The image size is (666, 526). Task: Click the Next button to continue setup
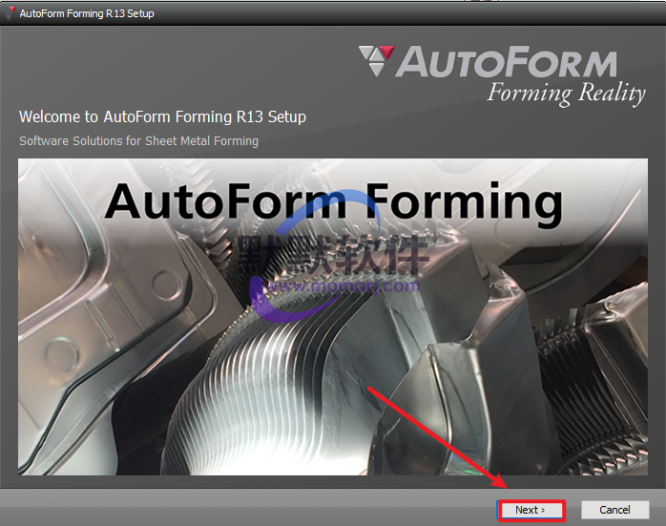(531, 510)
